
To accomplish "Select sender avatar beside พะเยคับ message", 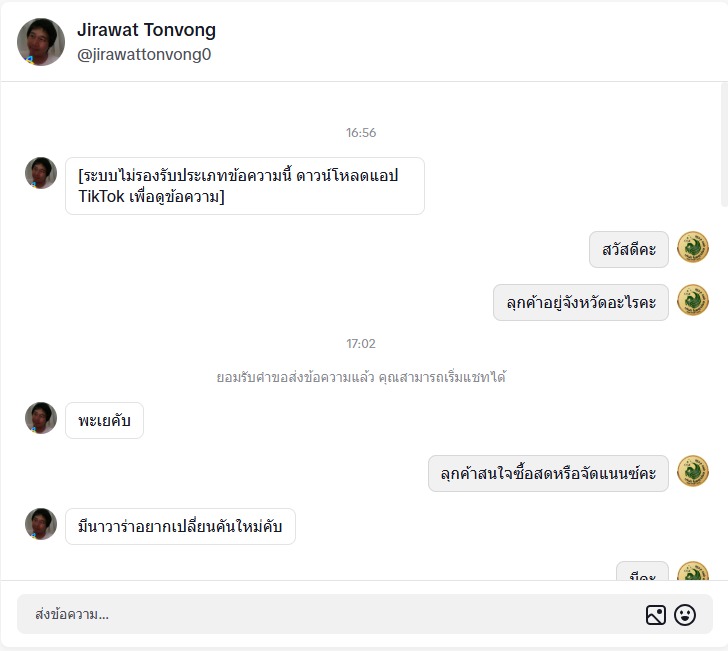I will click(41, 418).
